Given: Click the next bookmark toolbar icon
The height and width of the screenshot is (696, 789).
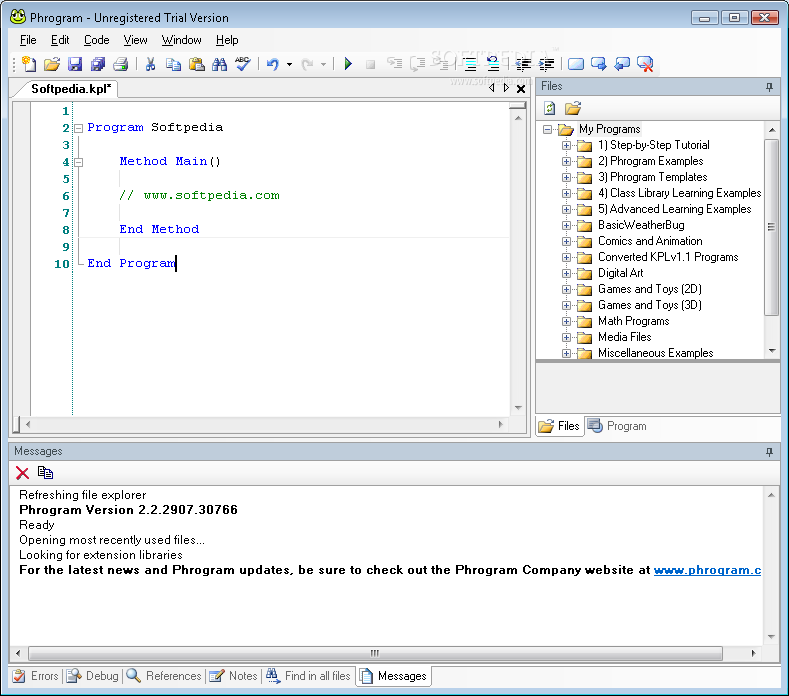Looking at the screenshot, I should pos(599,64).
